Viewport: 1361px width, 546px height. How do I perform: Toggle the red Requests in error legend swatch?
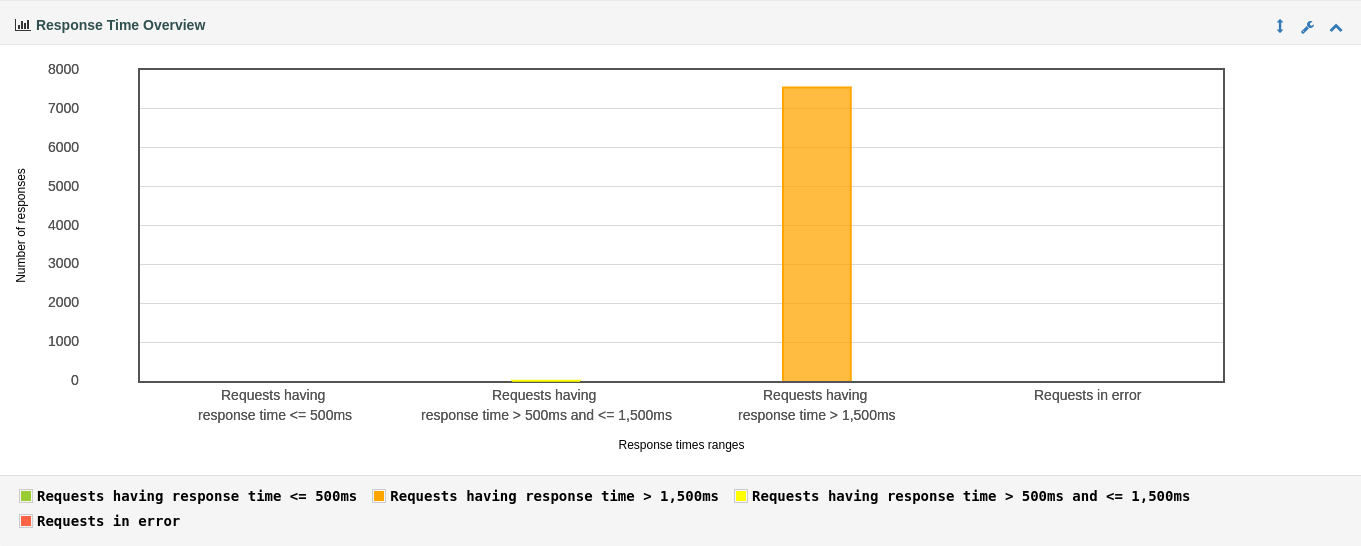pos(26,521)
